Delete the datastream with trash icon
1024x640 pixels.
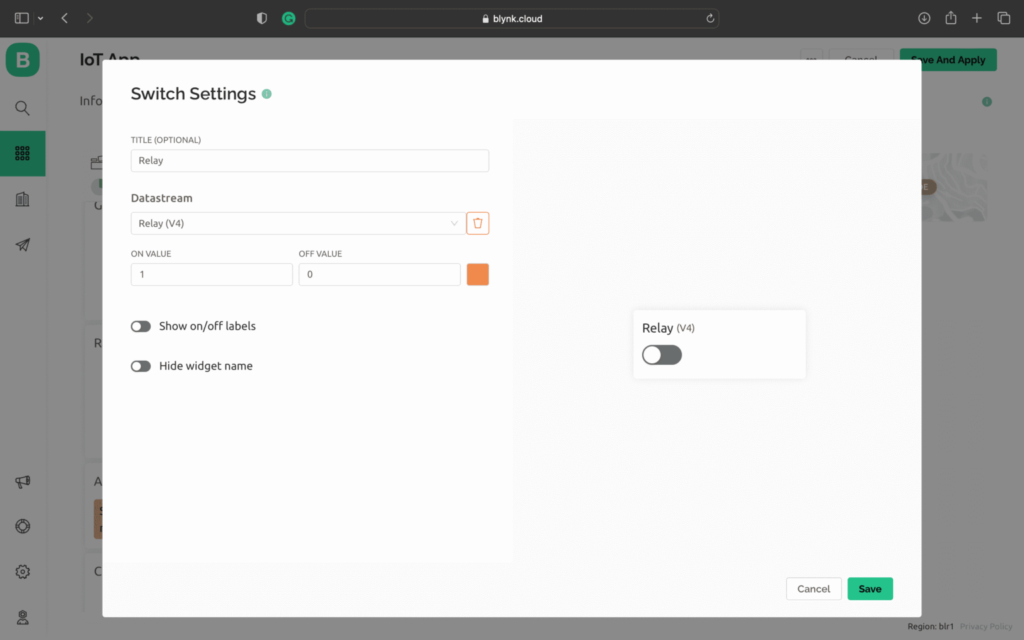coord(477,223)
